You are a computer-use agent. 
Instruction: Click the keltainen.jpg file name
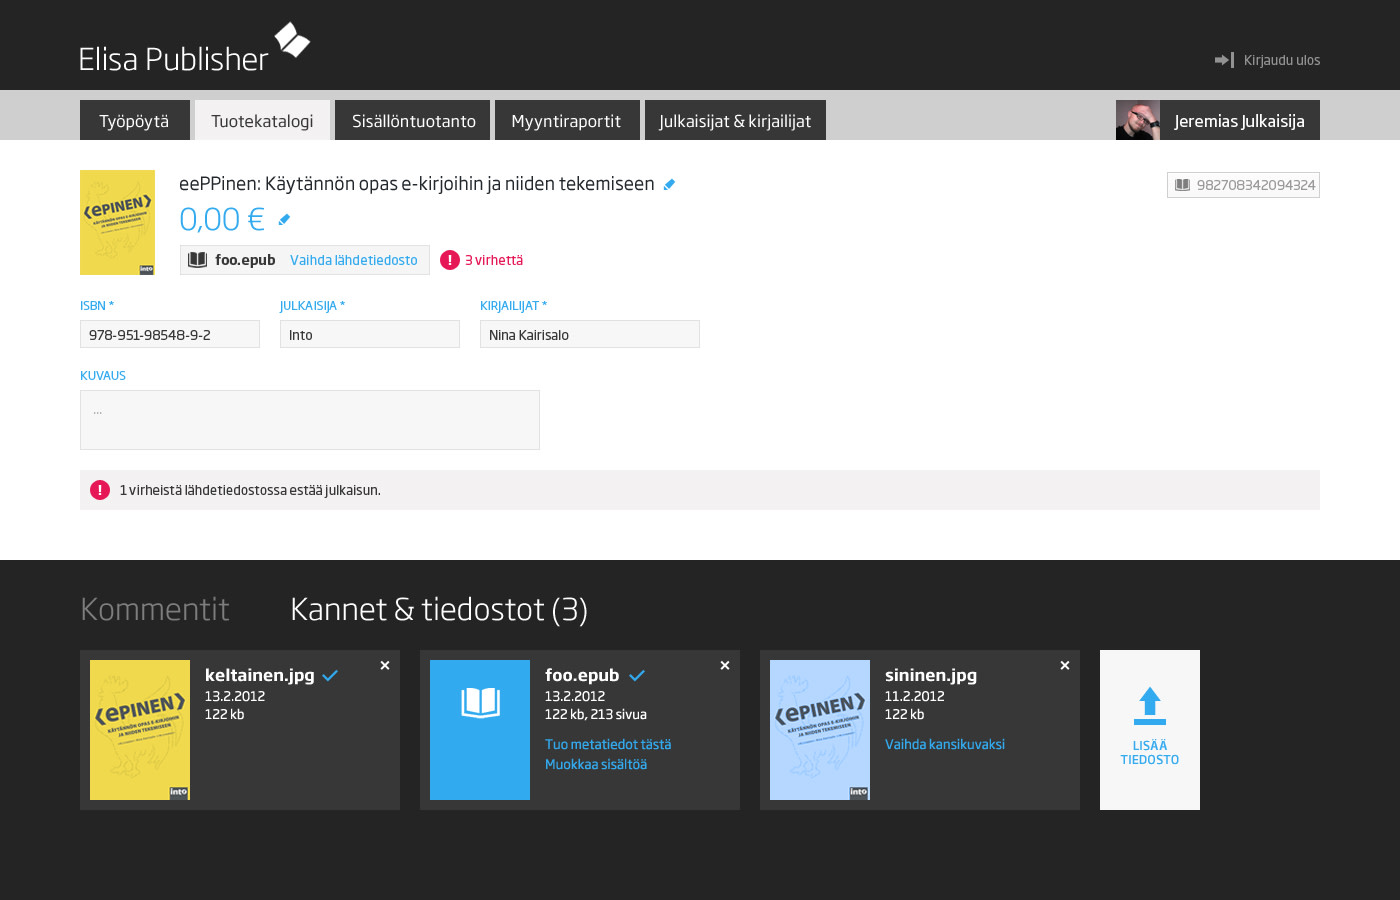pyautogui.click(x=260, y=675)
